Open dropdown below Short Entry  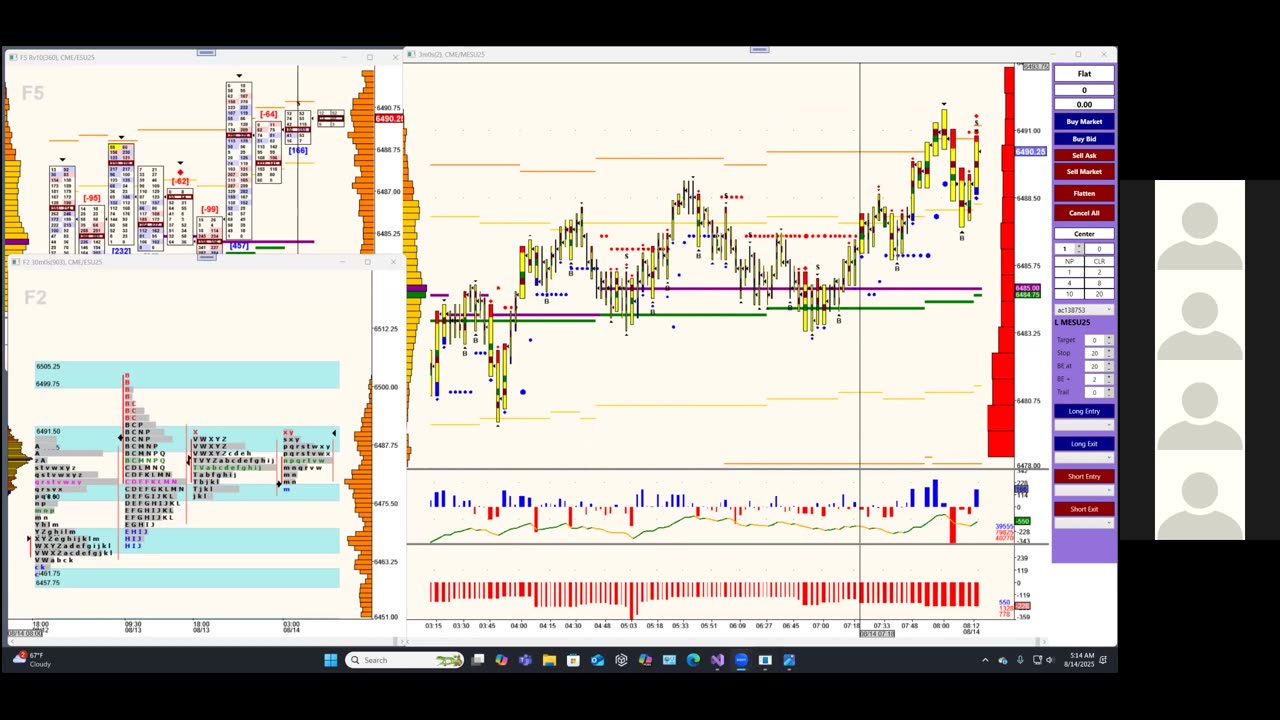1084,490
